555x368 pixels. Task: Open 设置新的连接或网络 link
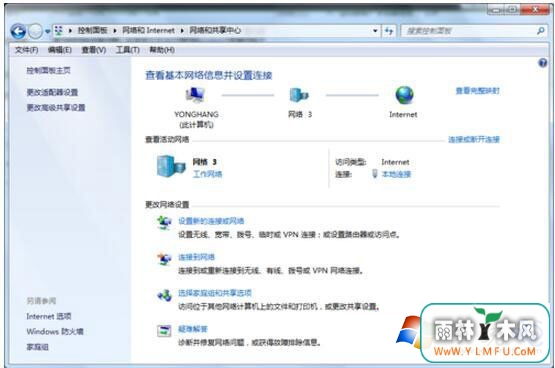(211, 221)
